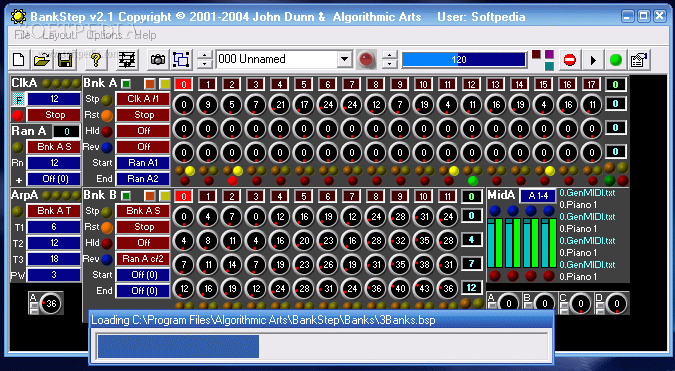This screenshot has height=371, width=675.
Task: Open the Help menu
Action: click(x=145, y=35)
